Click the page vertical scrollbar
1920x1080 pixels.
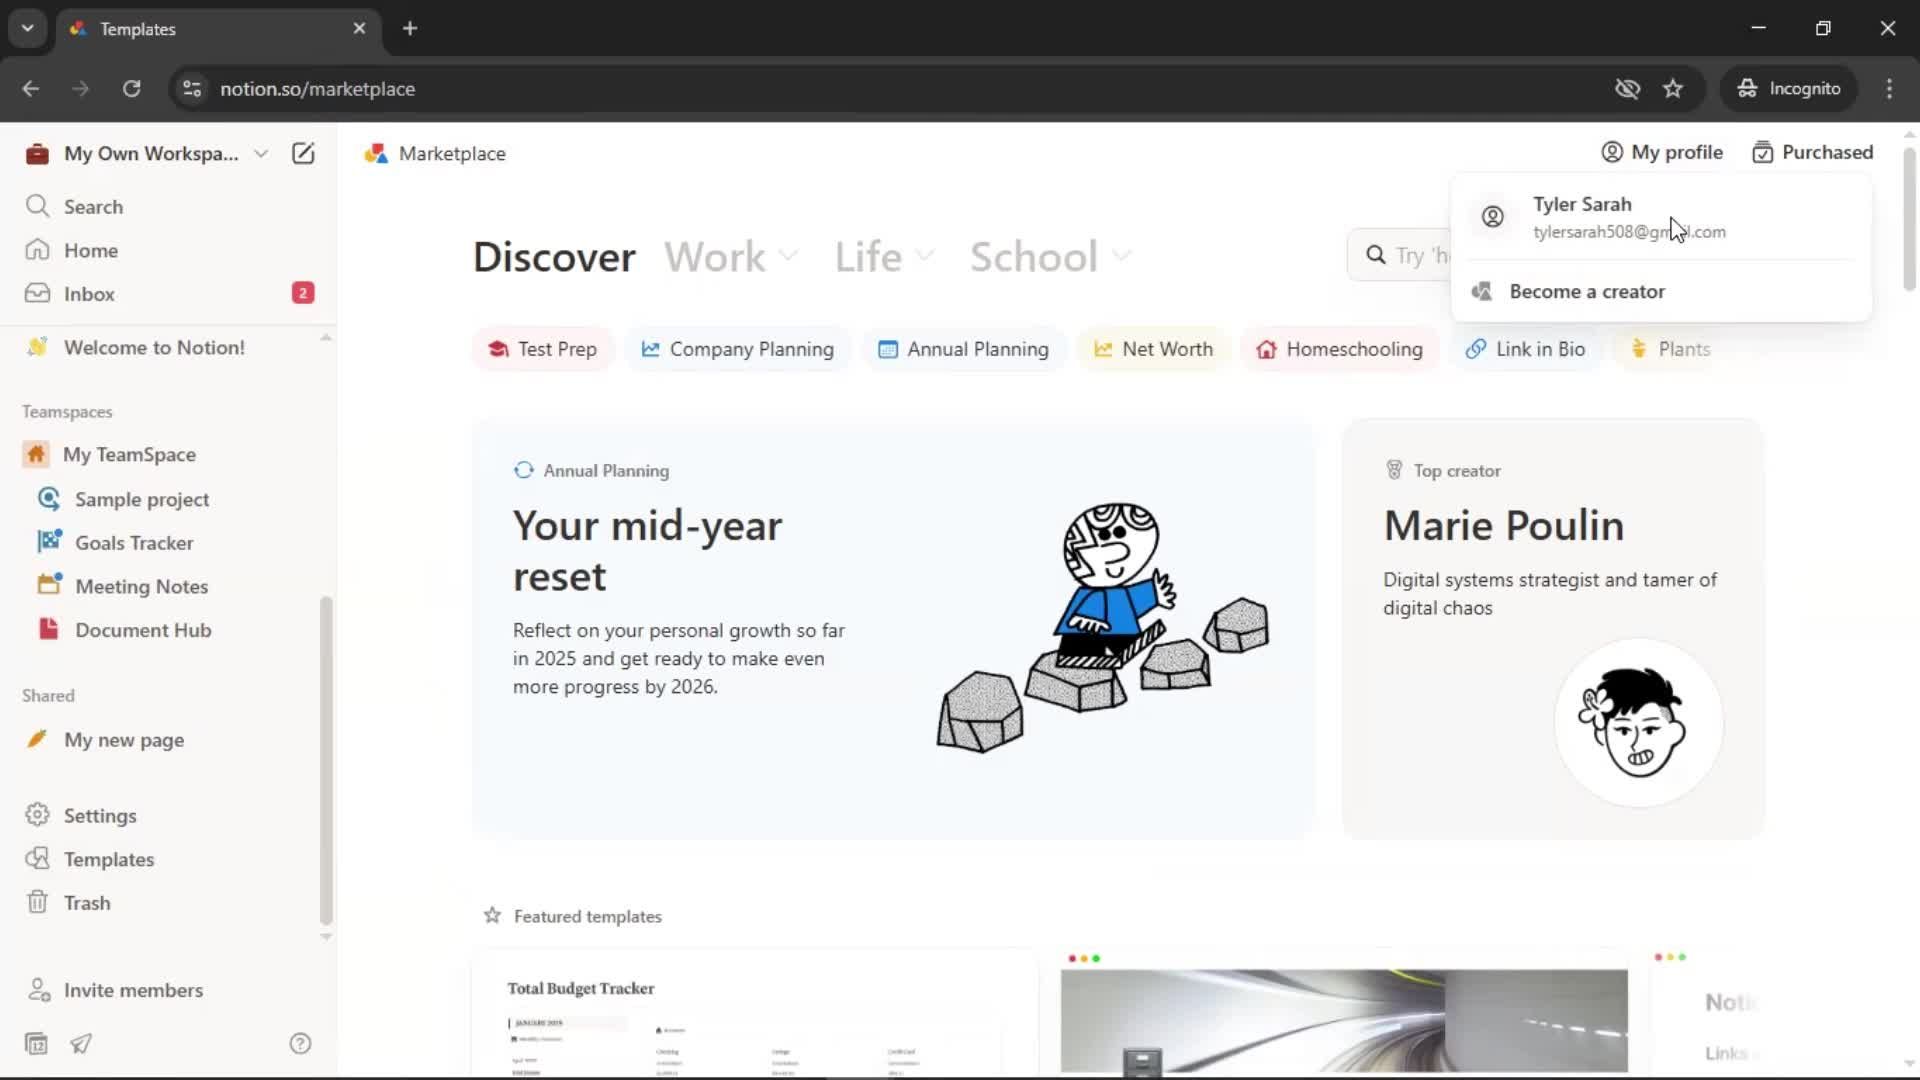pos(1909,218)
